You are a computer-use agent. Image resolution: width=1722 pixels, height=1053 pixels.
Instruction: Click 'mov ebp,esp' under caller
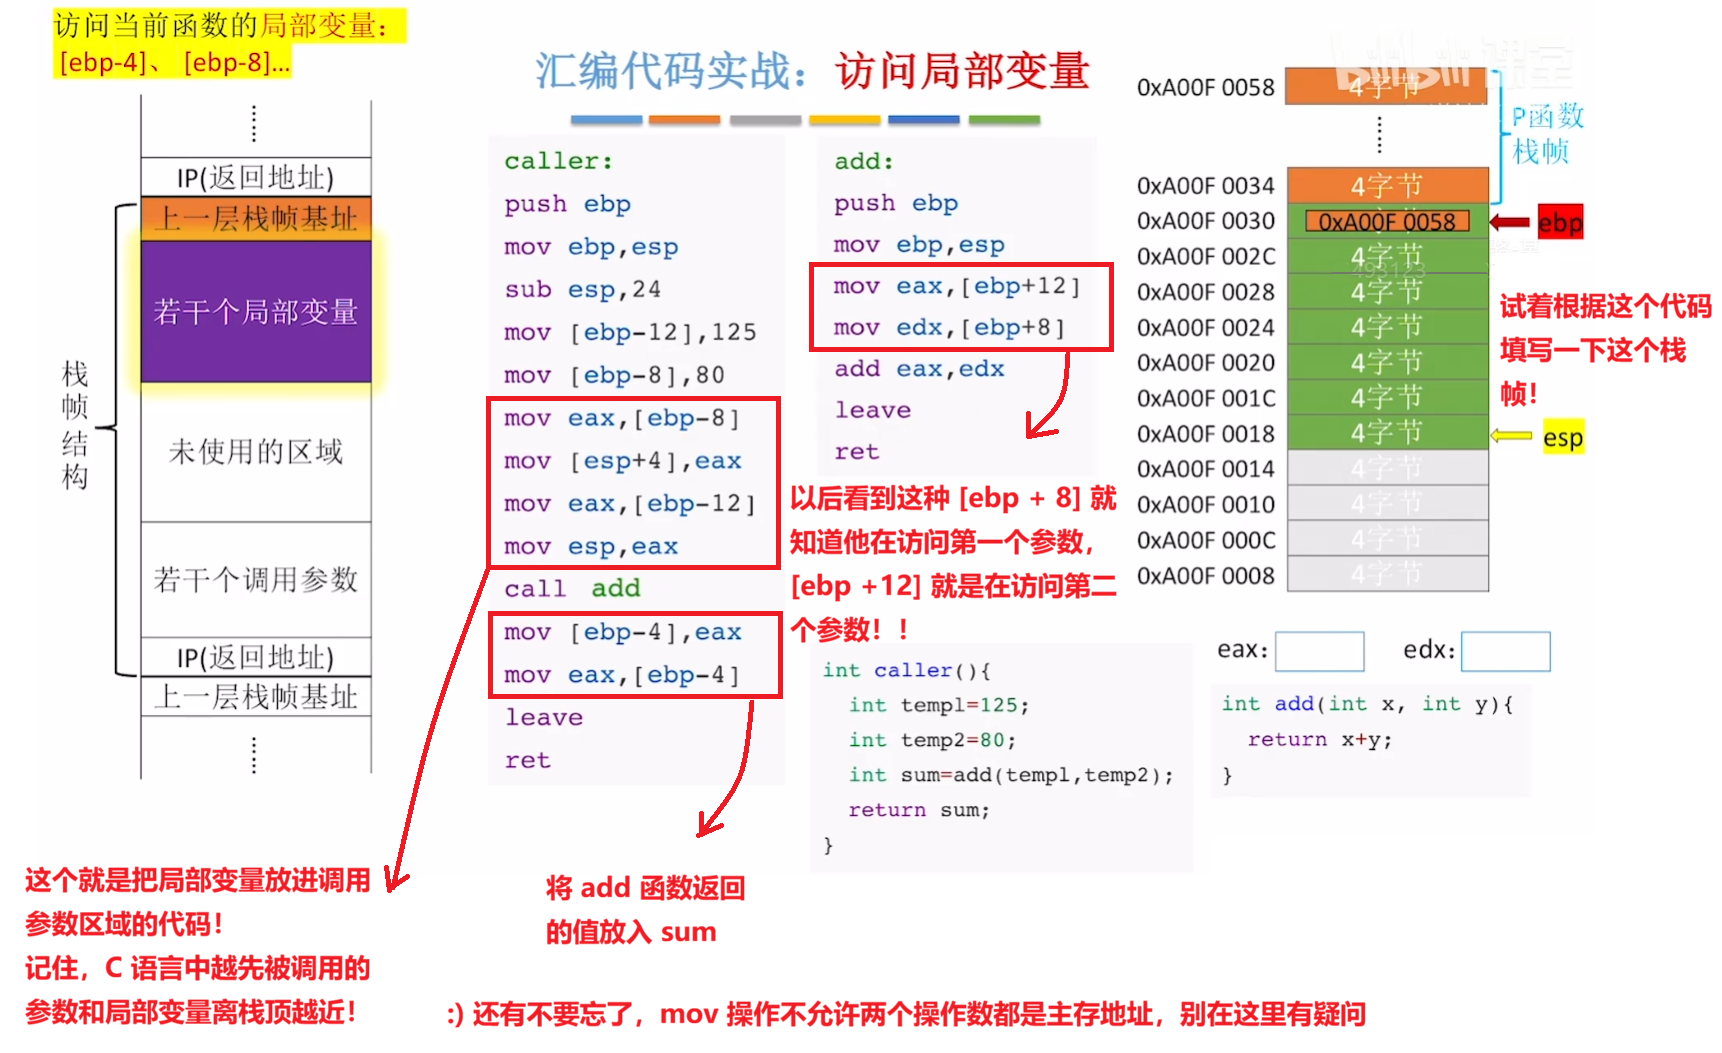[591, 247]
